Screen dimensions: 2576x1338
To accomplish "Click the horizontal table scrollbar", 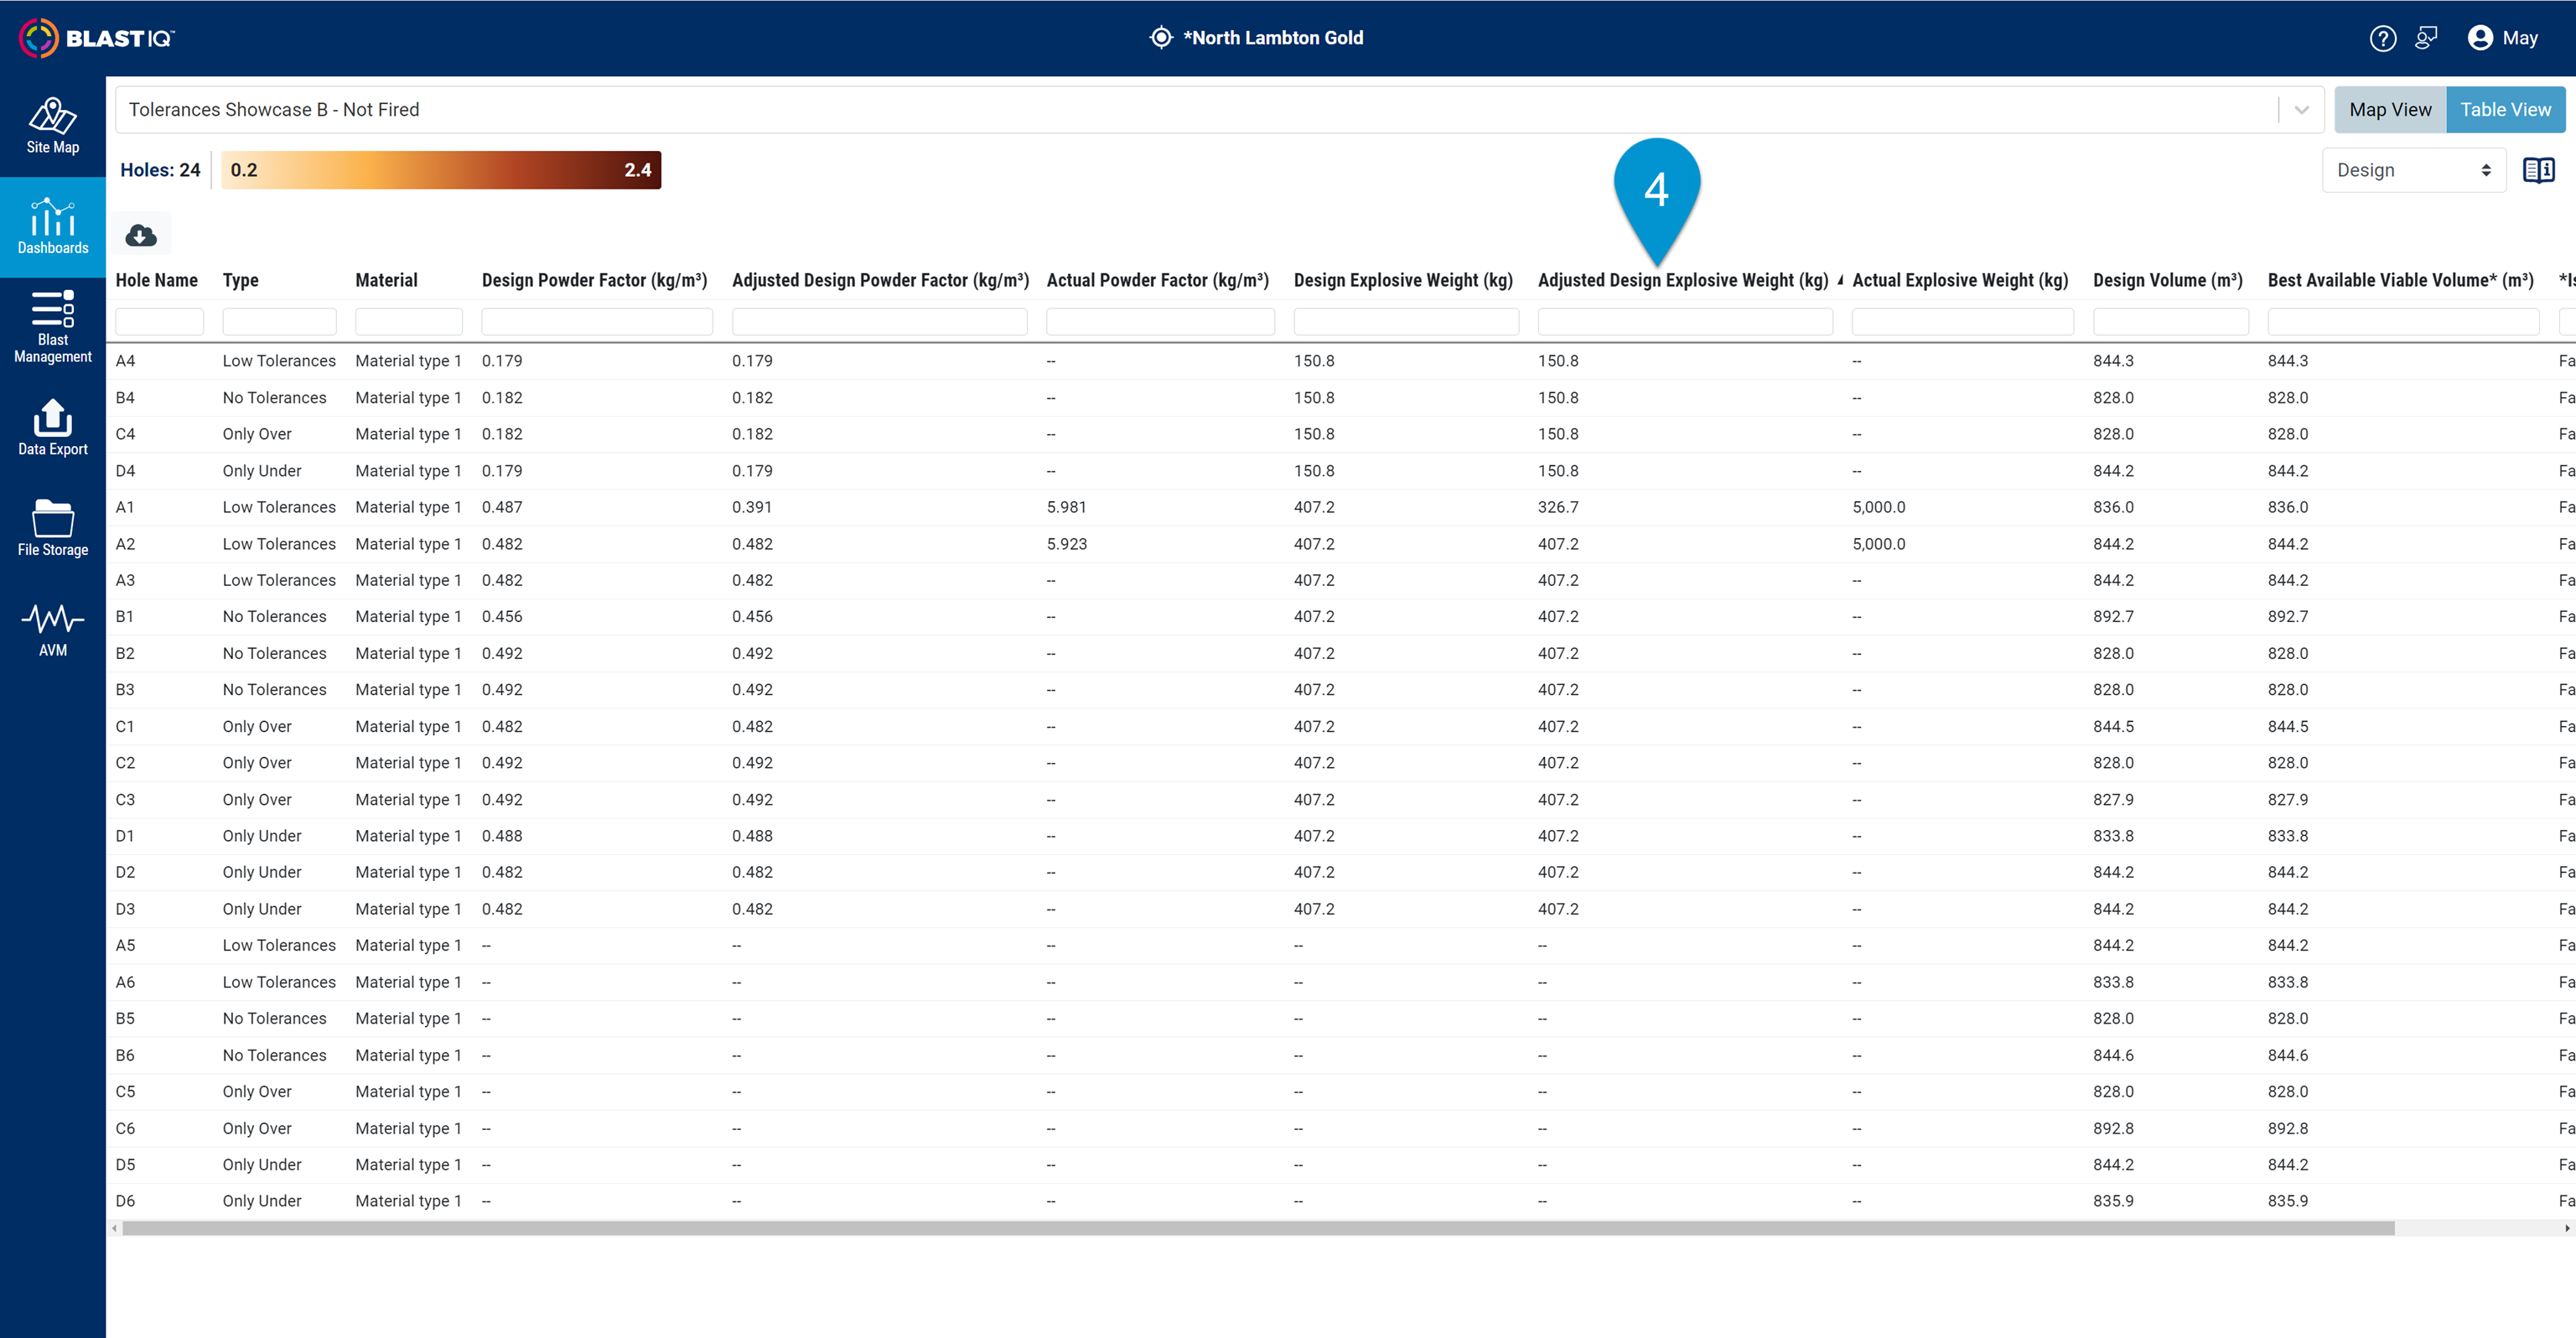I will click(x=1257, y=1228).
